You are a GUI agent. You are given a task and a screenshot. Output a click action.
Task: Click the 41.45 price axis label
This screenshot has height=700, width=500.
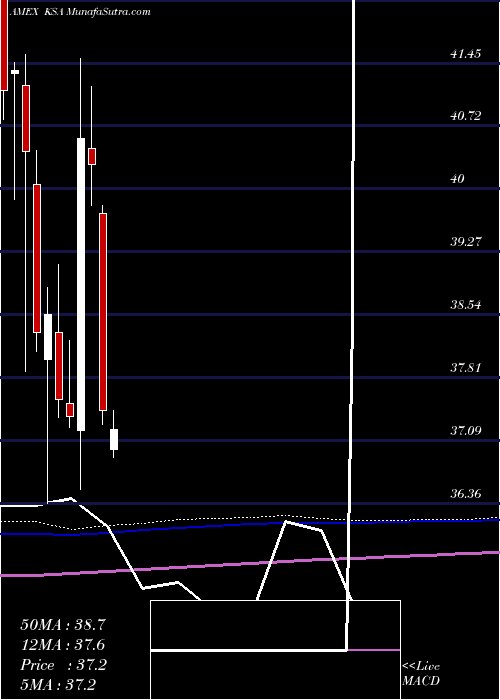pos(466,54)
